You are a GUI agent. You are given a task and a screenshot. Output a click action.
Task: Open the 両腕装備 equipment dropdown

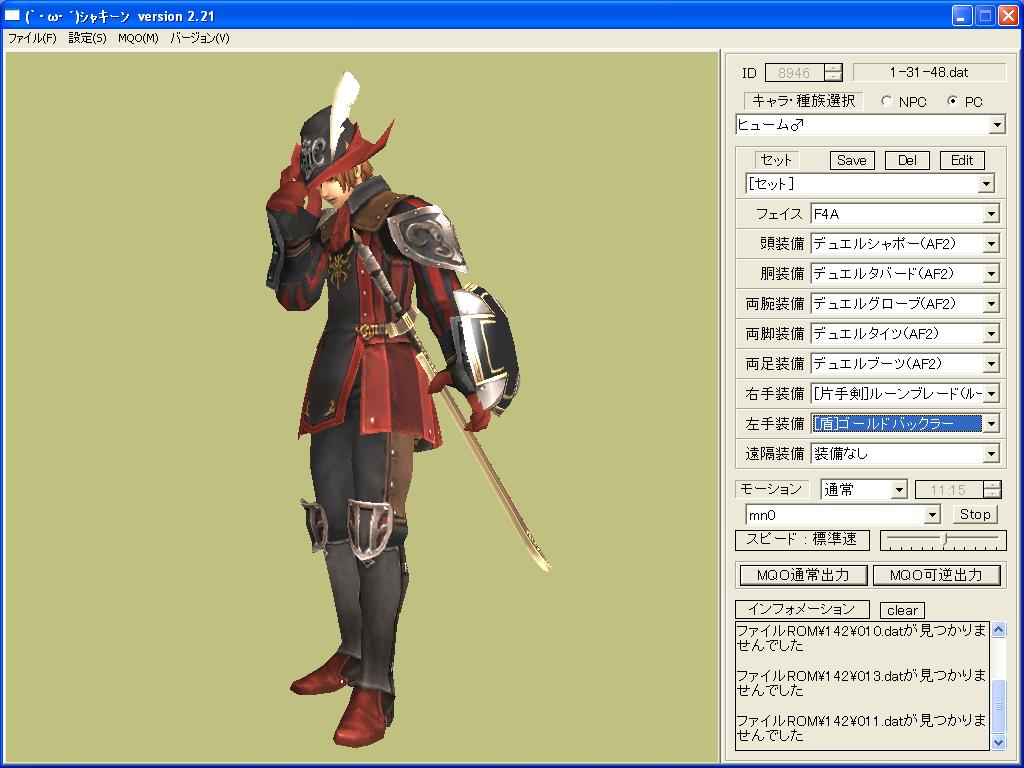point(991,304)
